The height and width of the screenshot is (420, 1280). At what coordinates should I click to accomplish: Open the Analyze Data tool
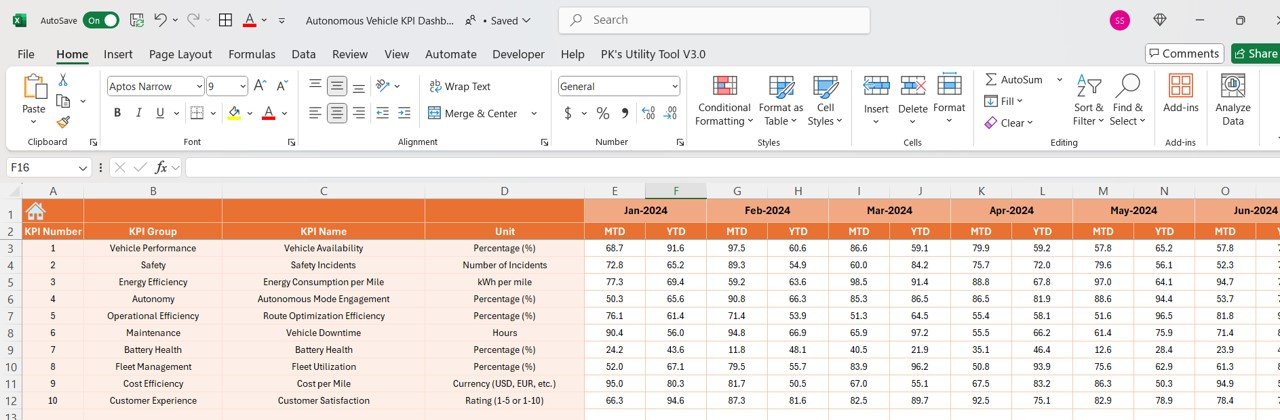click(1233, 87)
